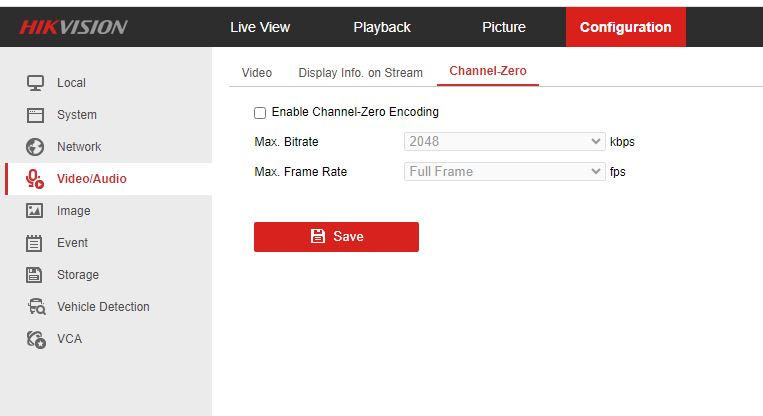
Task: Open the Picture menu item
Action: pos(504,27)
